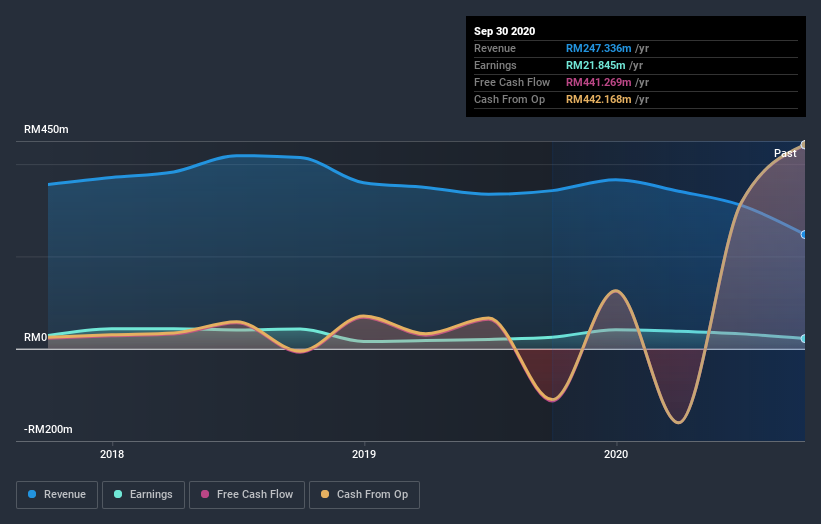Click the RM442.168m cash from op value
Screen dimensions: 821x524
point(598,99)
